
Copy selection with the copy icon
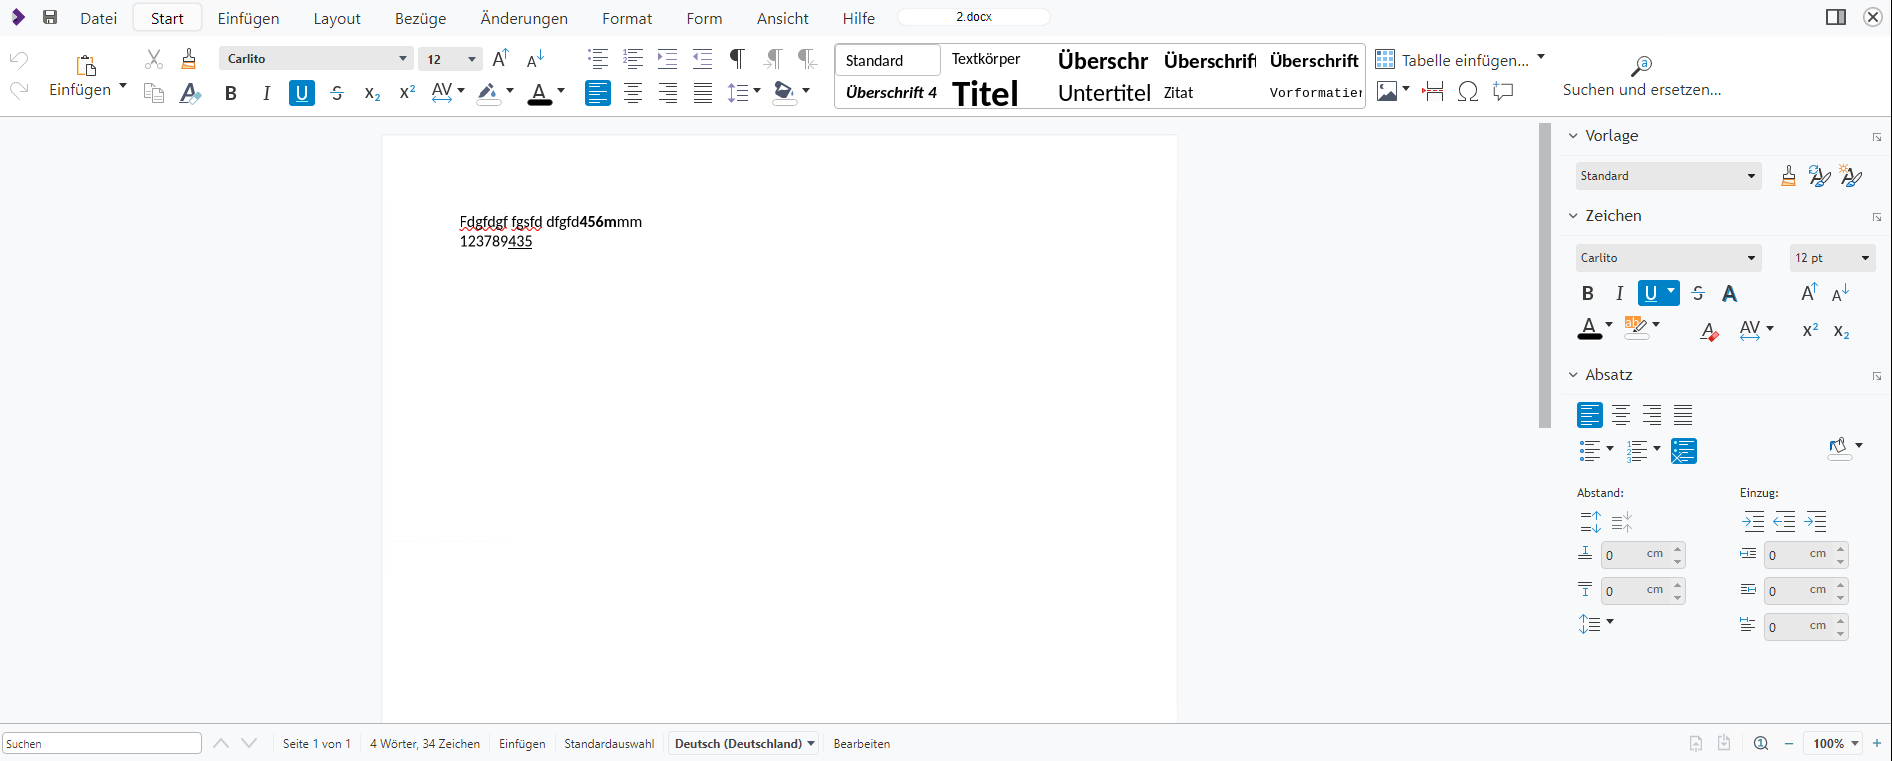click(x=153, y=93)
